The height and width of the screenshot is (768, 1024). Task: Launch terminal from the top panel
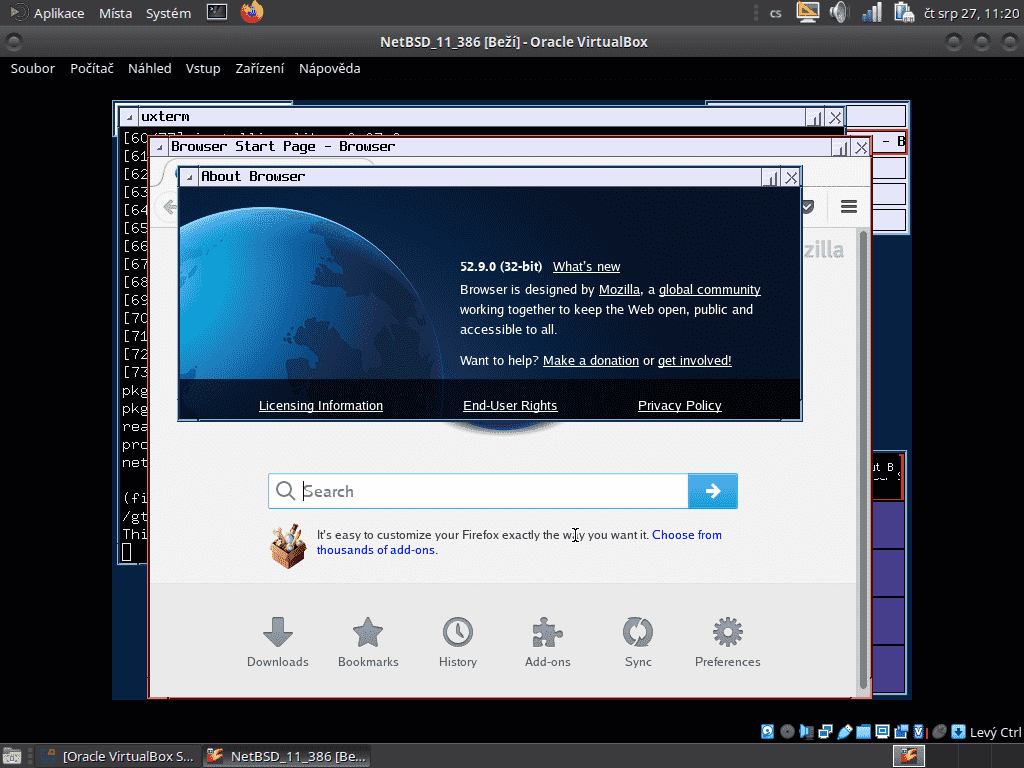click(217, 12)
